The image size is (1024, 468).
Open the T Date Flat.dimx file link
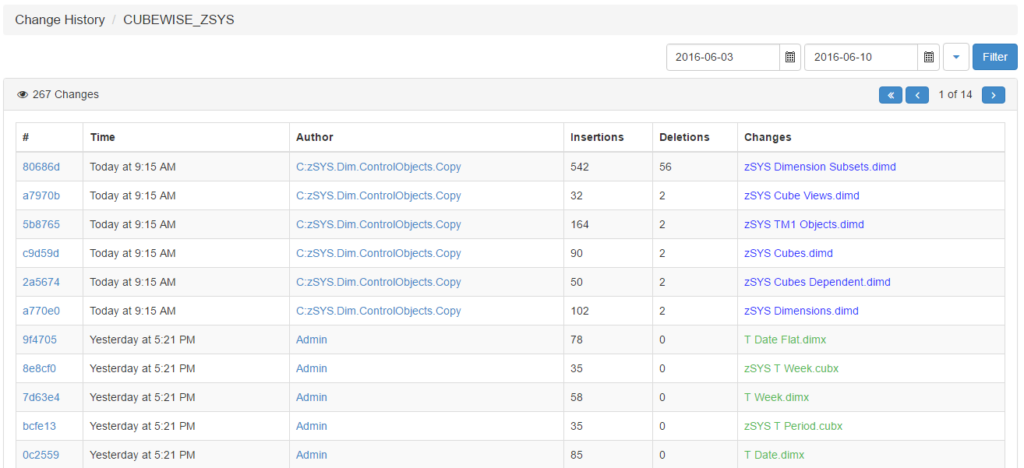(x=785, y=340)
